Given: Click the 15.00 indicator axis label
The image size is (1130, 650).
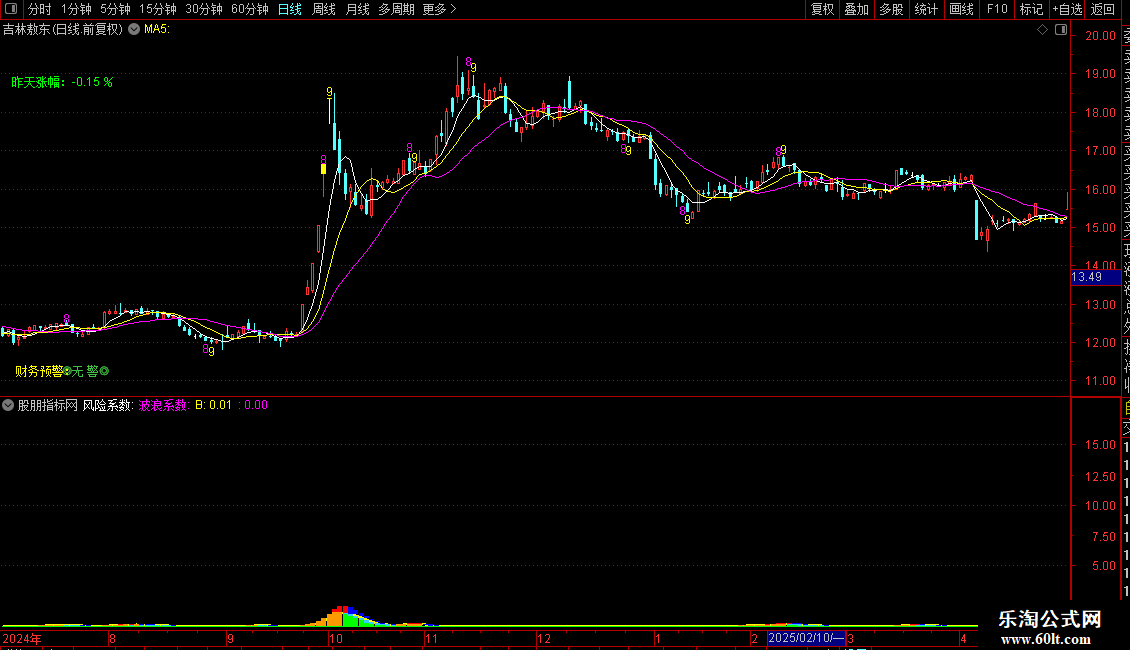Looking at the screenshot, I should coord(1100,445).
